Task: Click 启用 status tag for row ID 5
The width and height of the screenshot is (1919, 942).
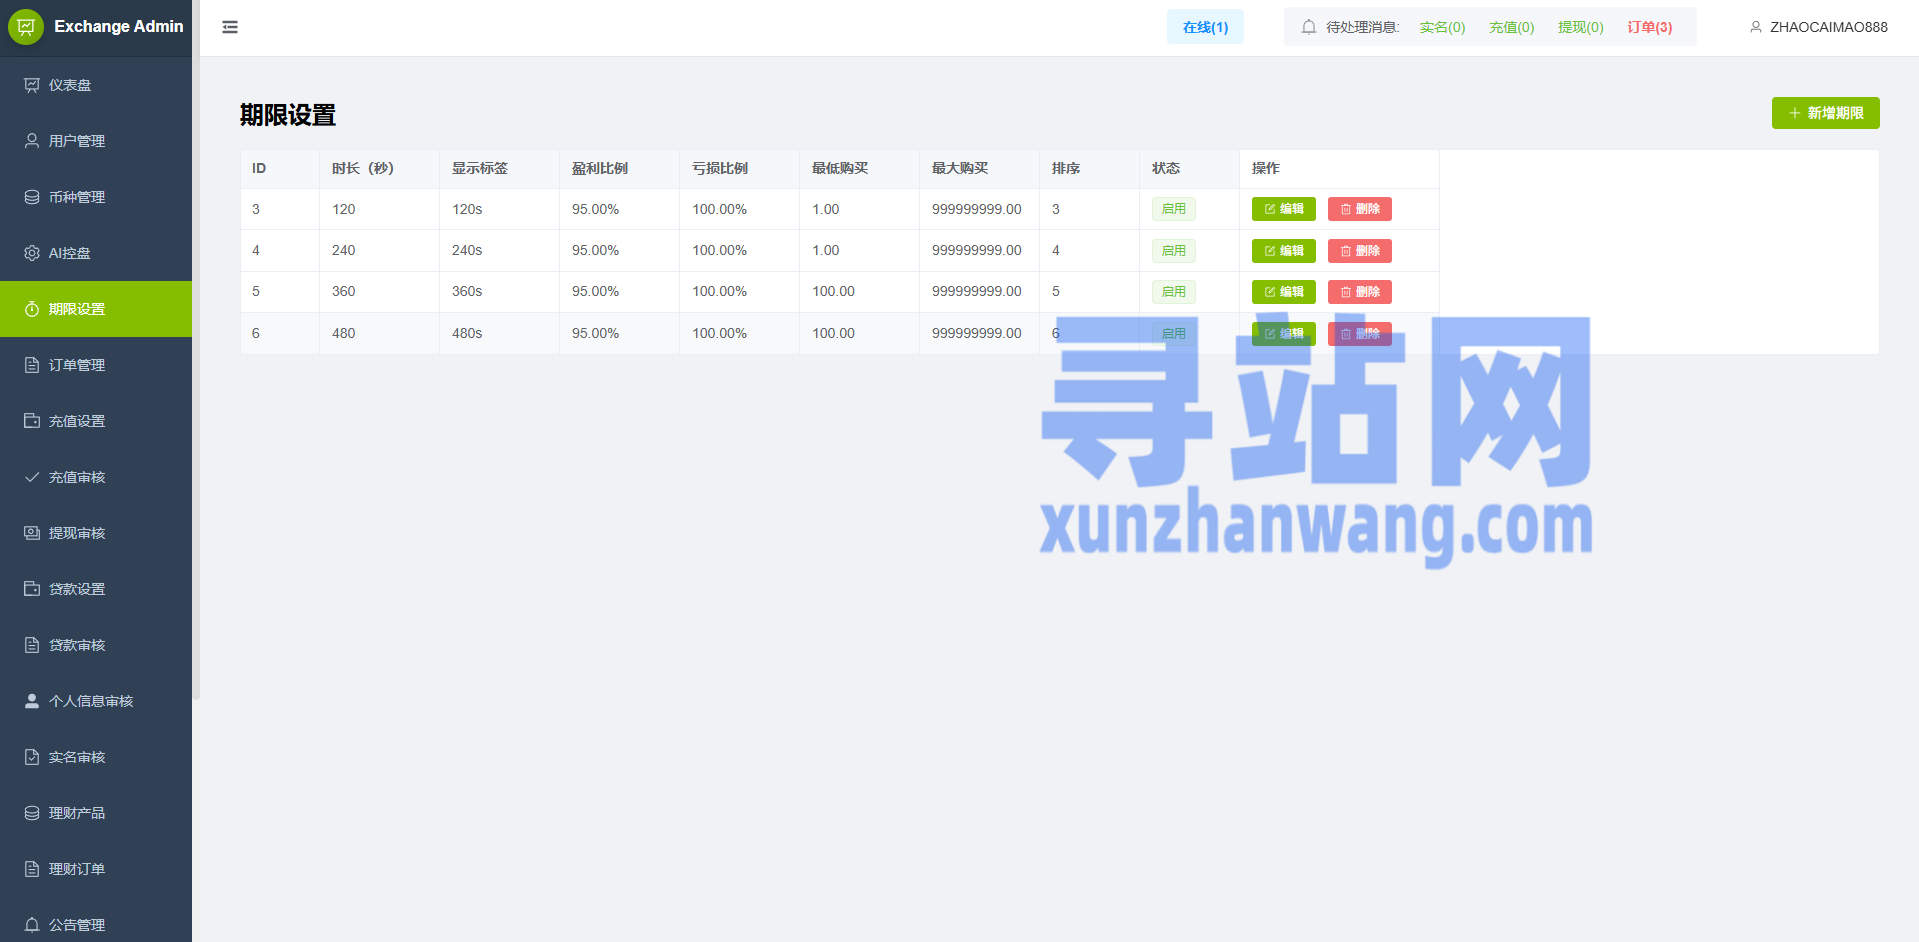Action: pos(1173,292)
